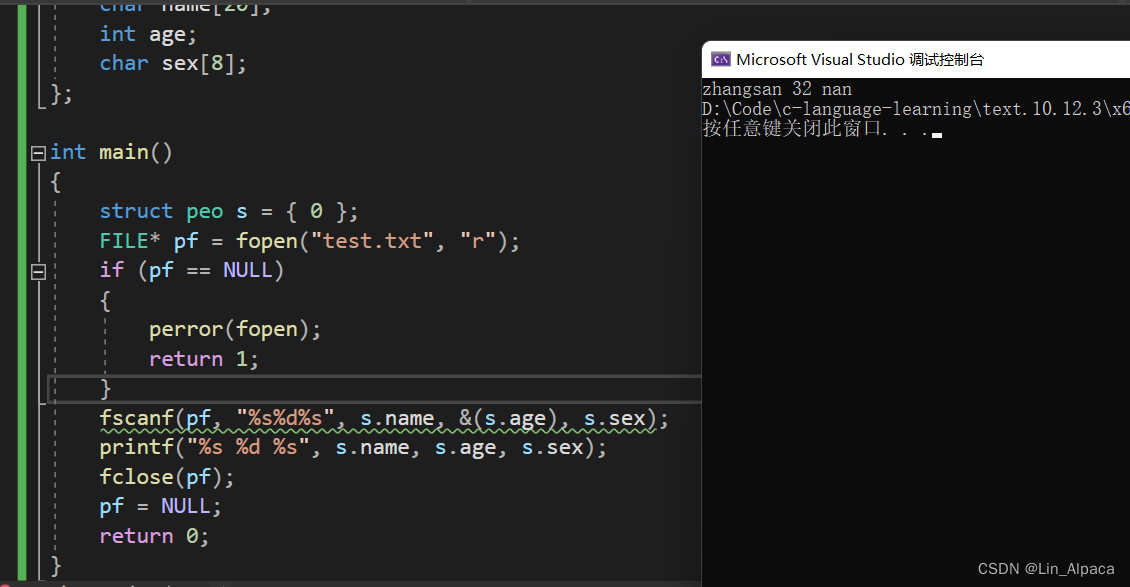Click the "%s %d %s" printf format string
Image resolution: width=1130 pixels, height=587 pixels.
(x=248, y=447)
